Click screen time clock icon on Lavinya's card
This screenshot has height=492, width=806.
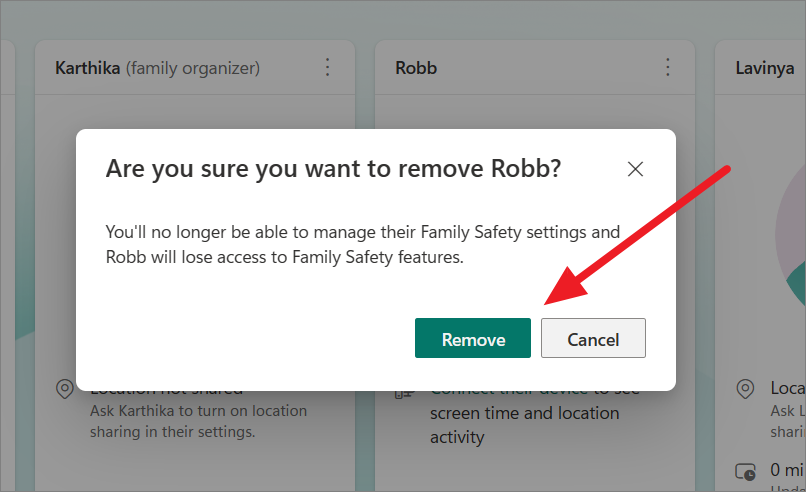pyautogui.click(x=745, y=471)
